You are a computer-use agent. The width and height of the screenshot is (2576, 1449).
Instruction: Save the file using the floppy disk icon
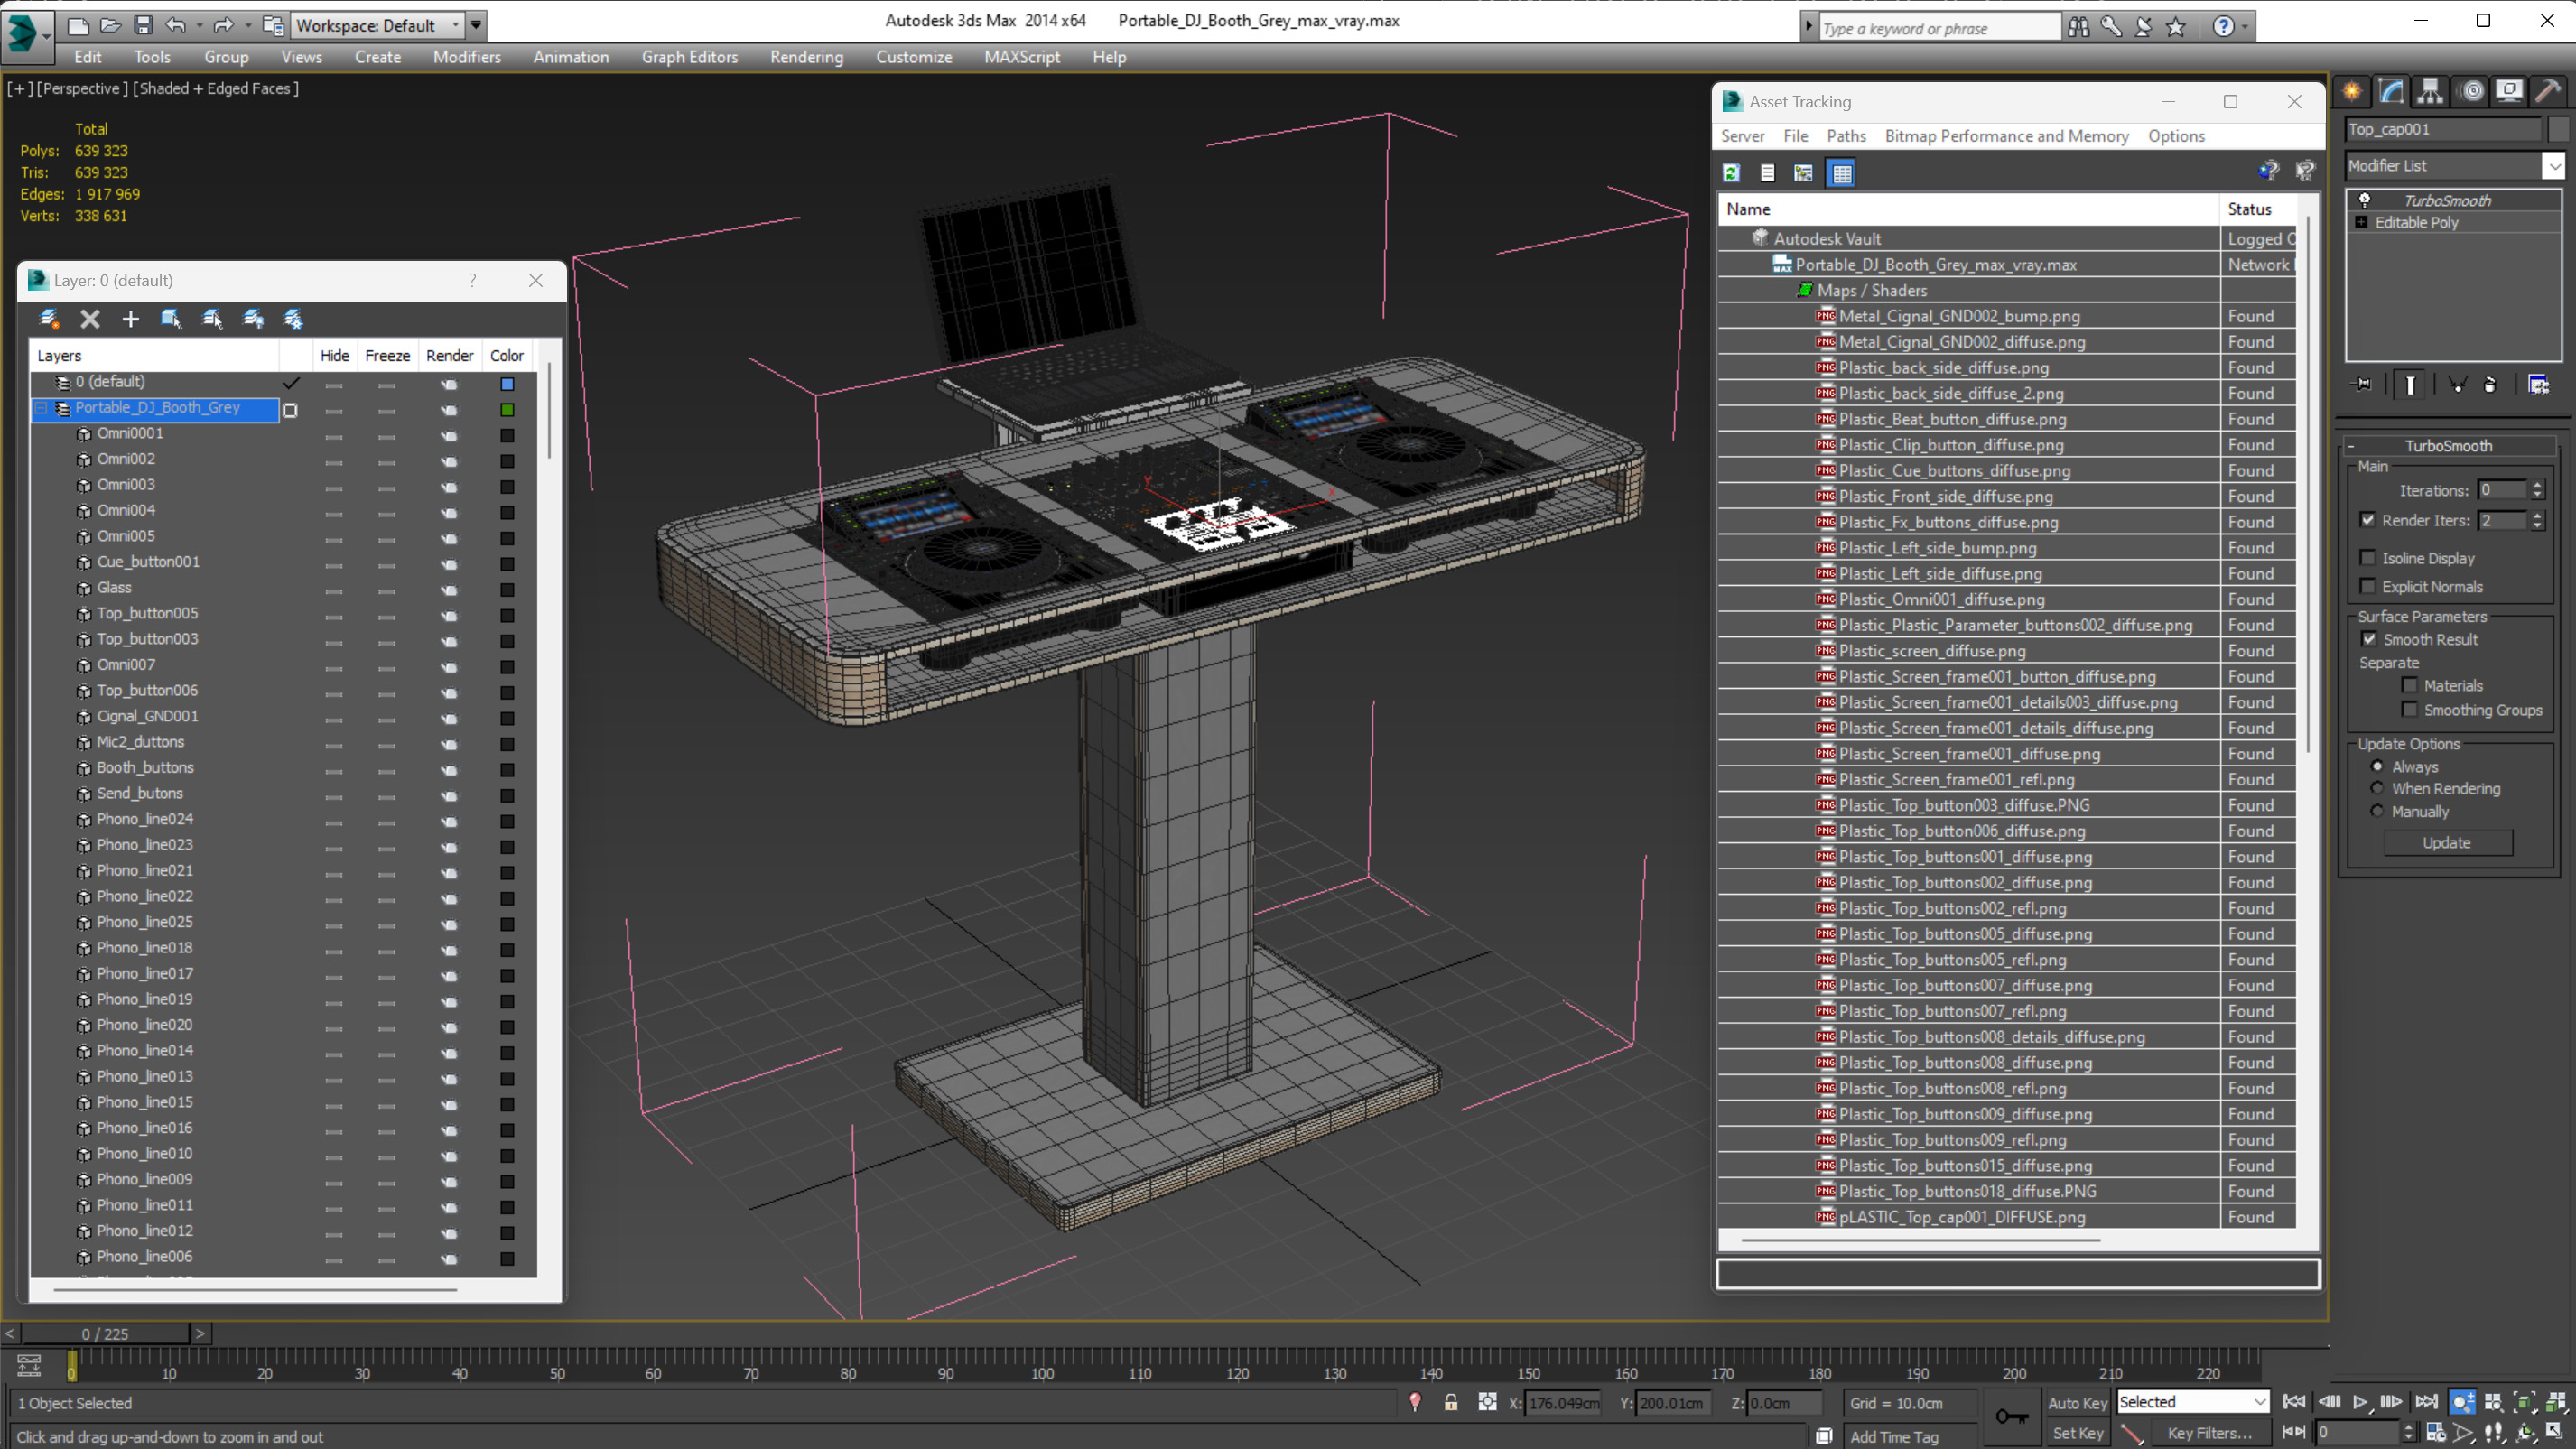[x=143, y=25]
